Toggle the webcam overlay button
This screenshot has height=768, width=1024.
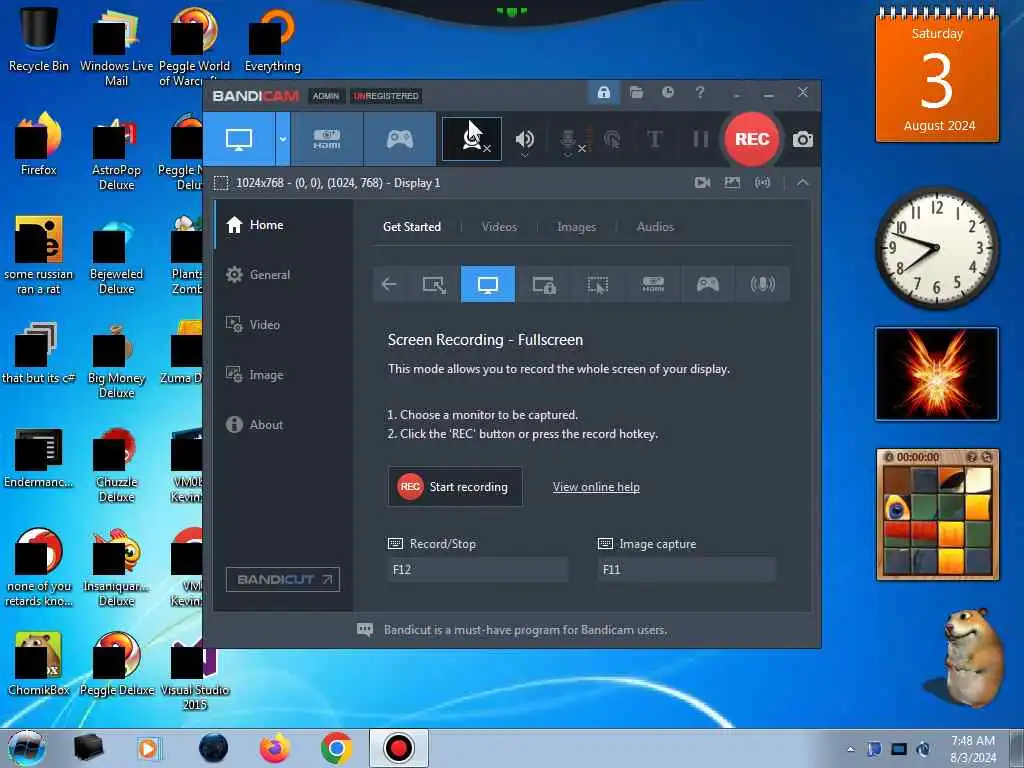[472, 138]
